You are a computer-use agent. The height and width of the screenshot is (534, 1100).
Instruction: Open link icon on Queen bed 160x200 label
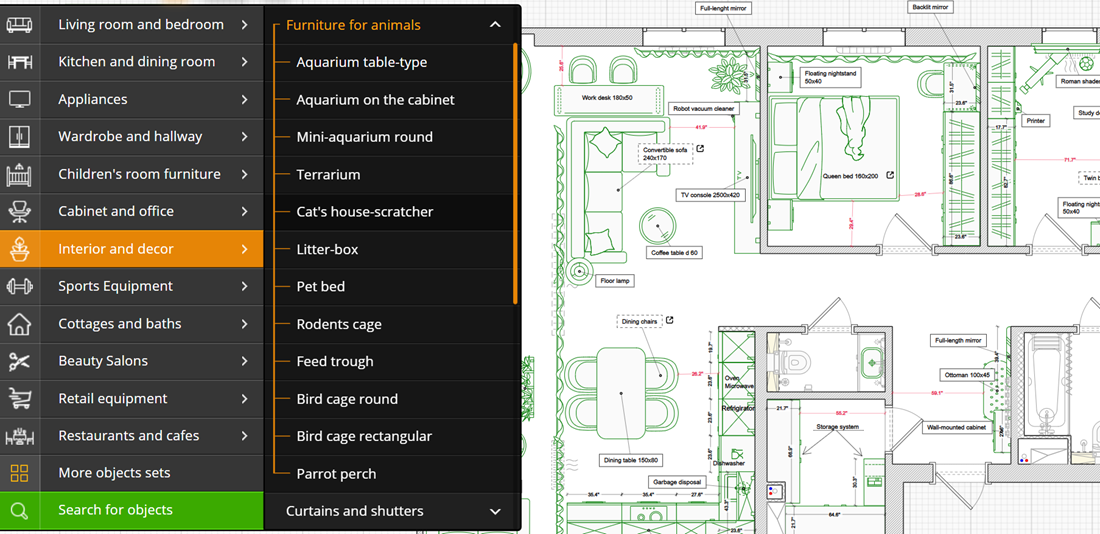890,175
